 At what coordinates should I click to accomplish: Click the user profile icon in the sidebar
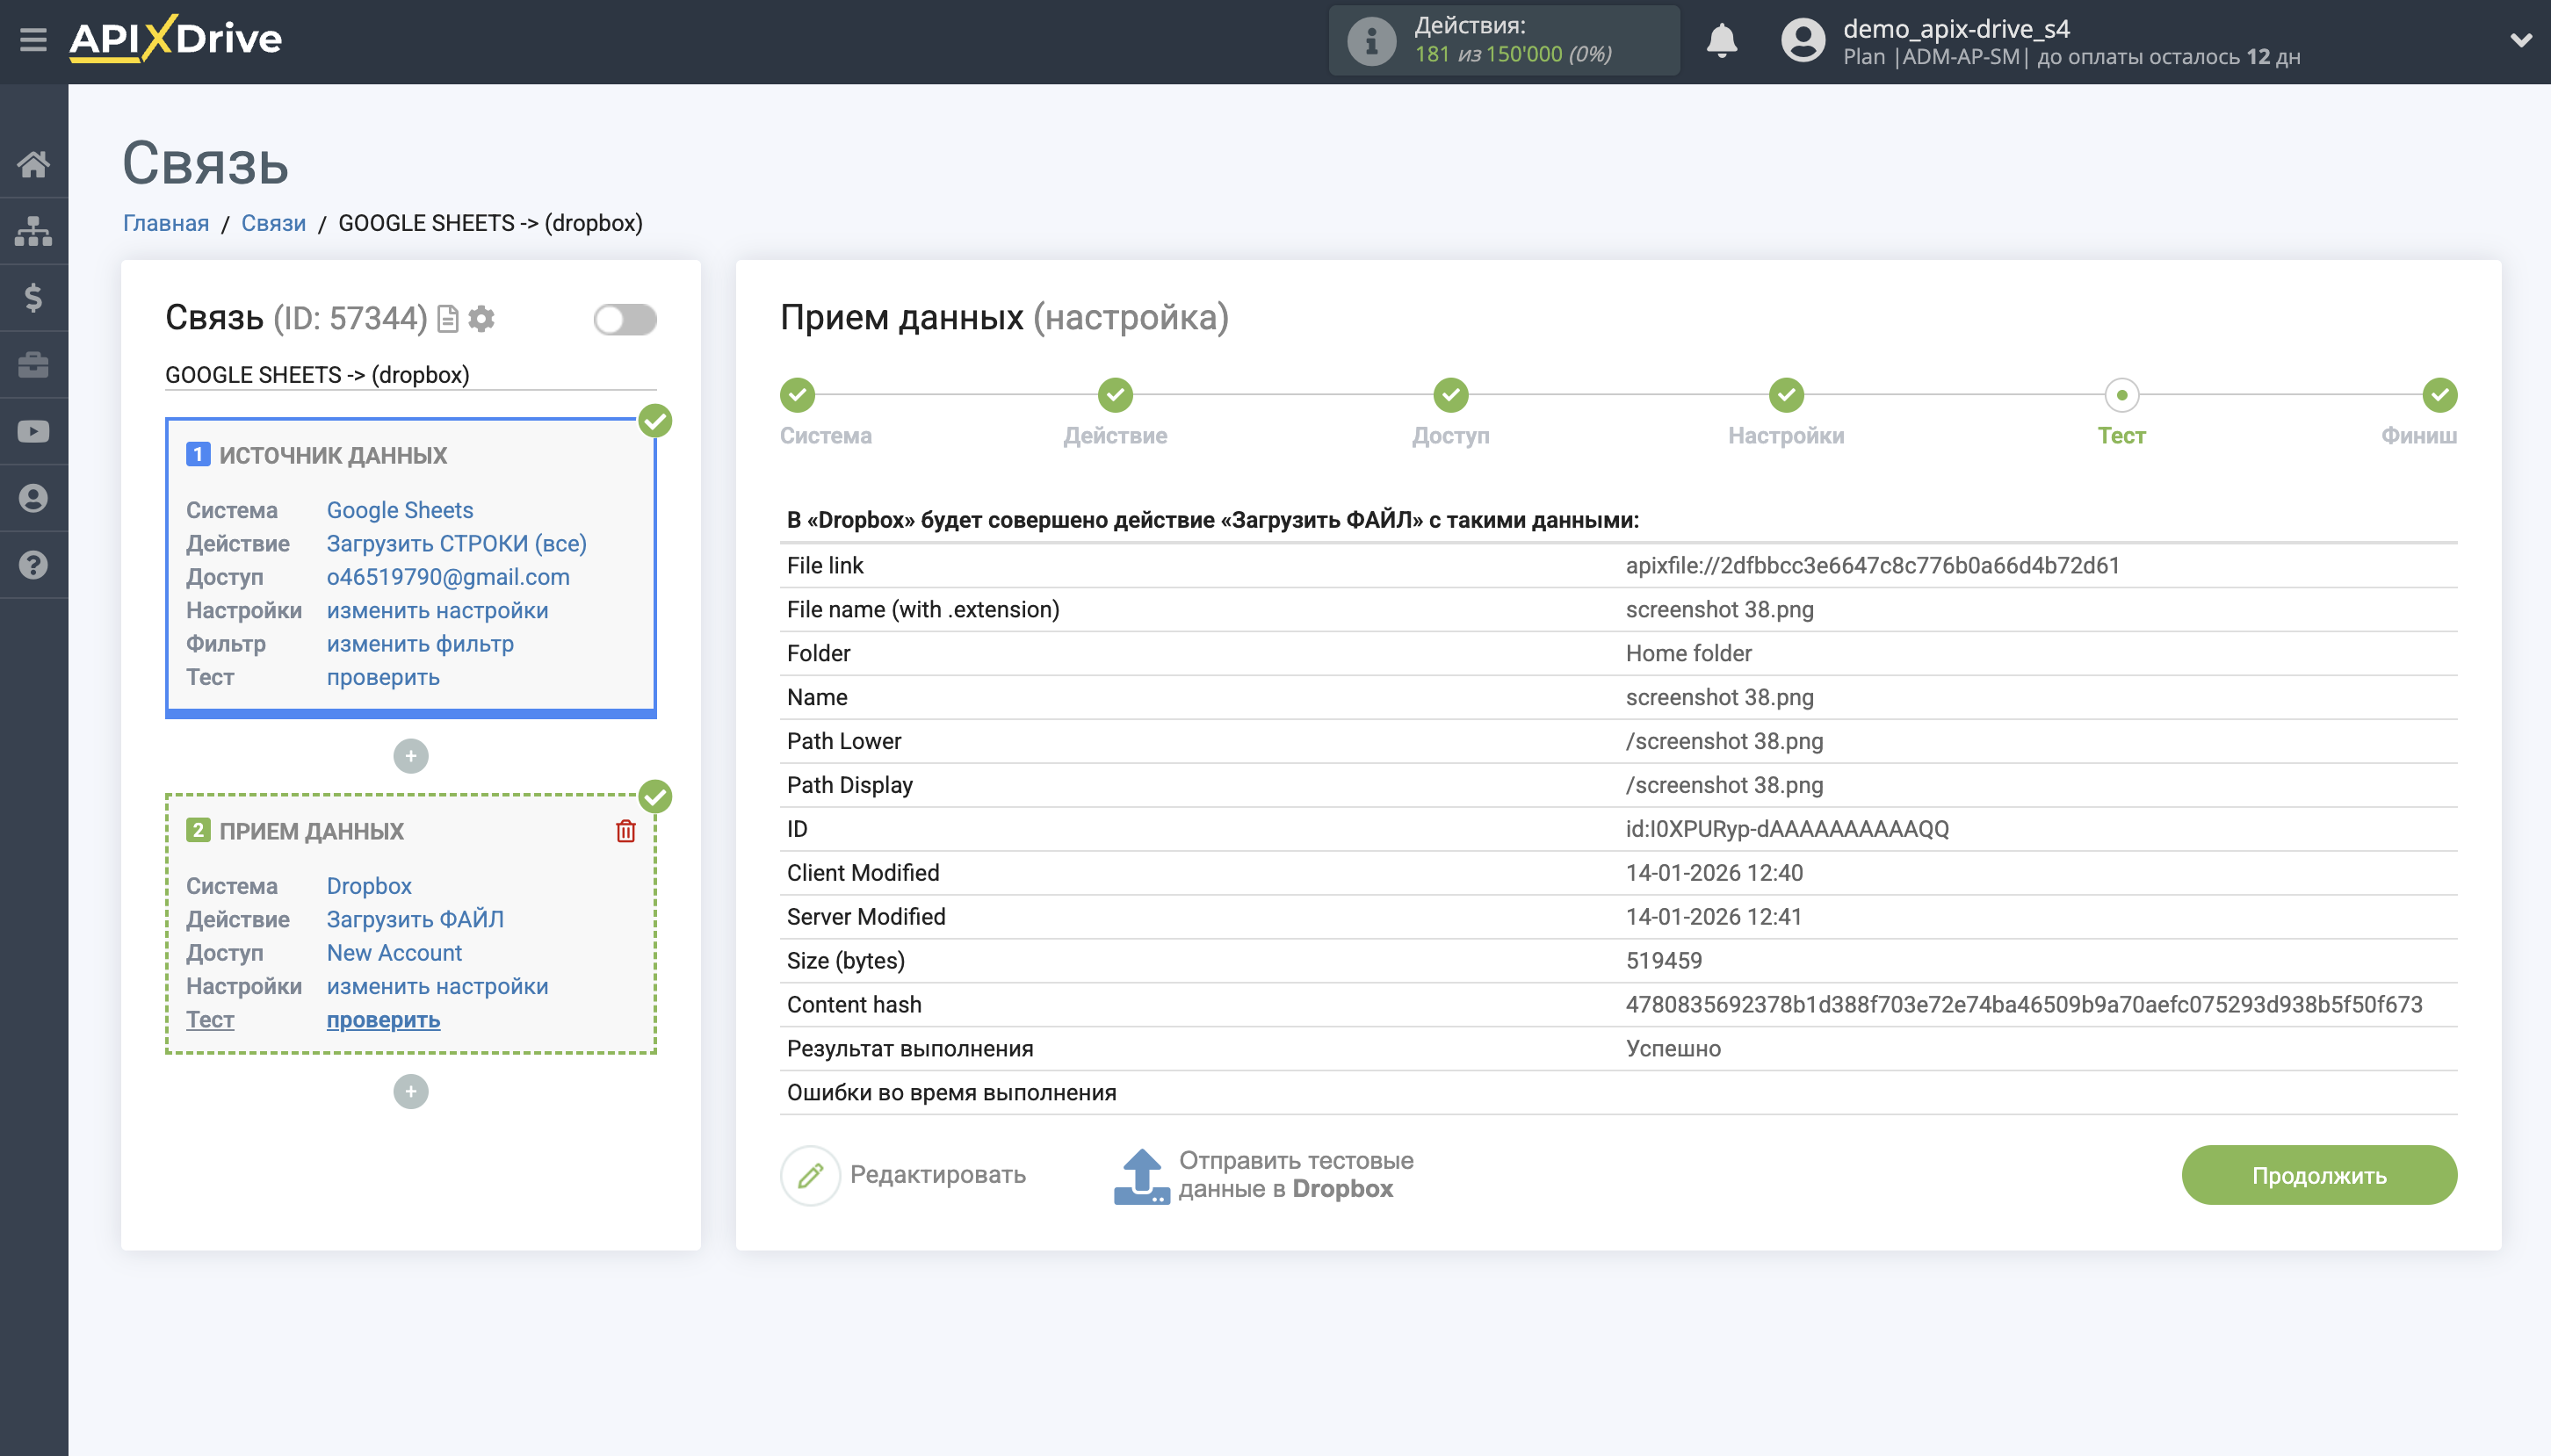coord(33,498)
